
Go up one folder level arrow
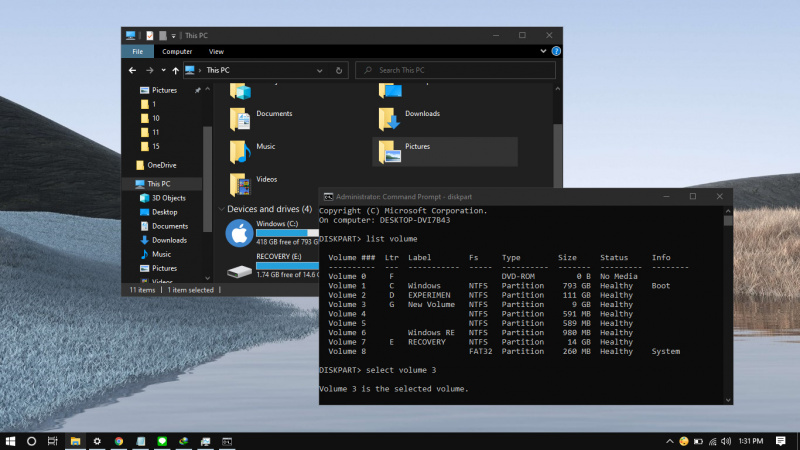(x=176, y=70)
